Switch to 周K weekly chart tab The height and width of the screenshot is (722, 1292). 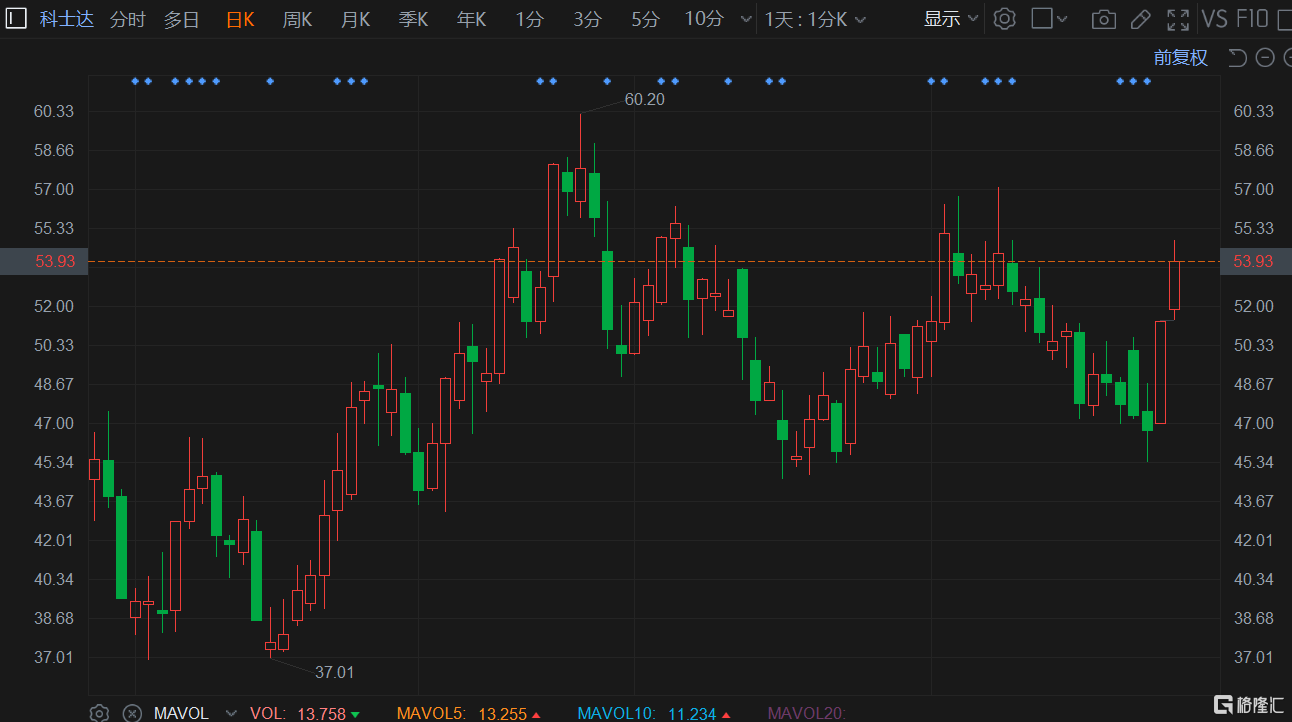297,19
